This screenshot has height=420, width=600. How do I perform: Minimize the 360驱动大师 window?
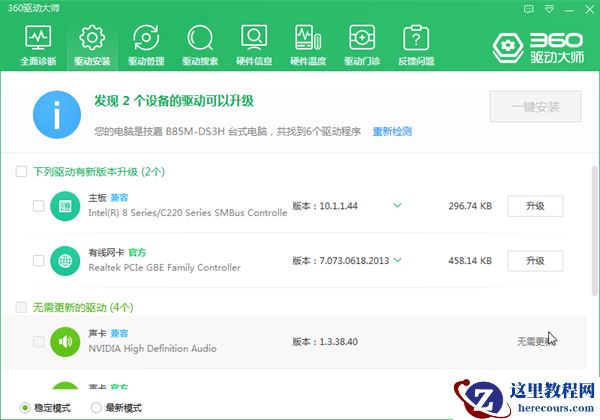(x=569, y=10)
